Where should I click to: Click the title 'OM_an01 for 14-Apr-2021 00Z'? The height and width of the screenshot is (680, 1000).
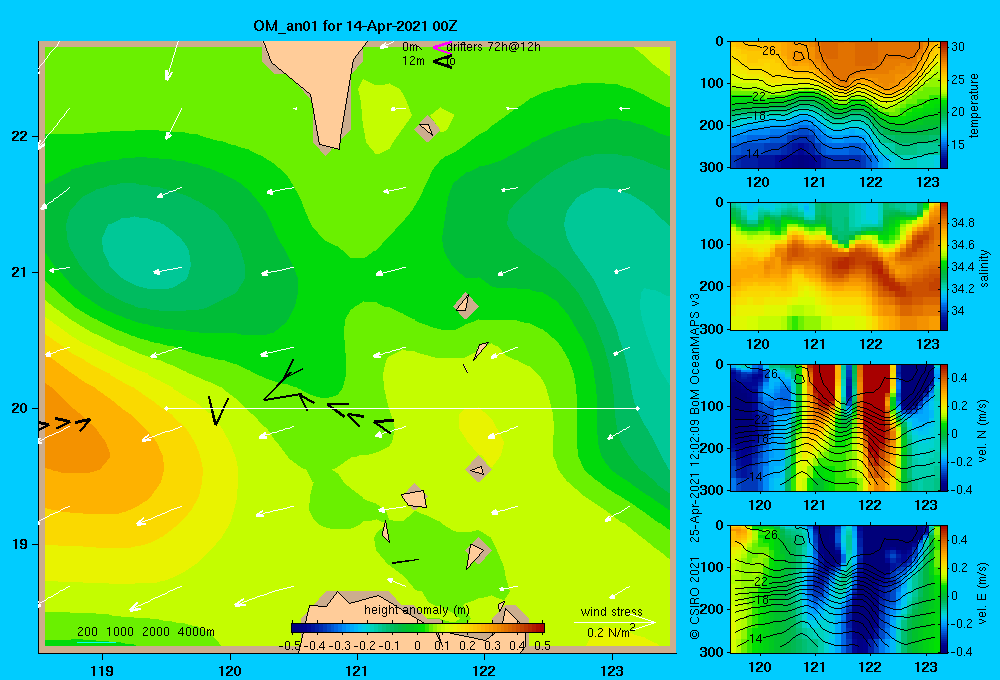(x=355, y=26)
